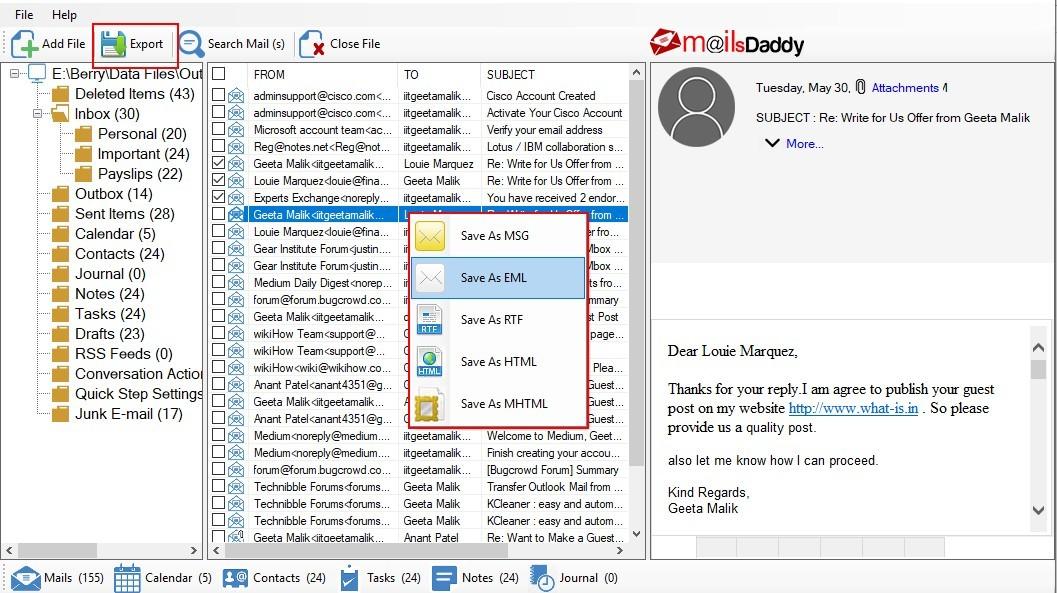Select the Important (24) folder

(x=144, y=154)
